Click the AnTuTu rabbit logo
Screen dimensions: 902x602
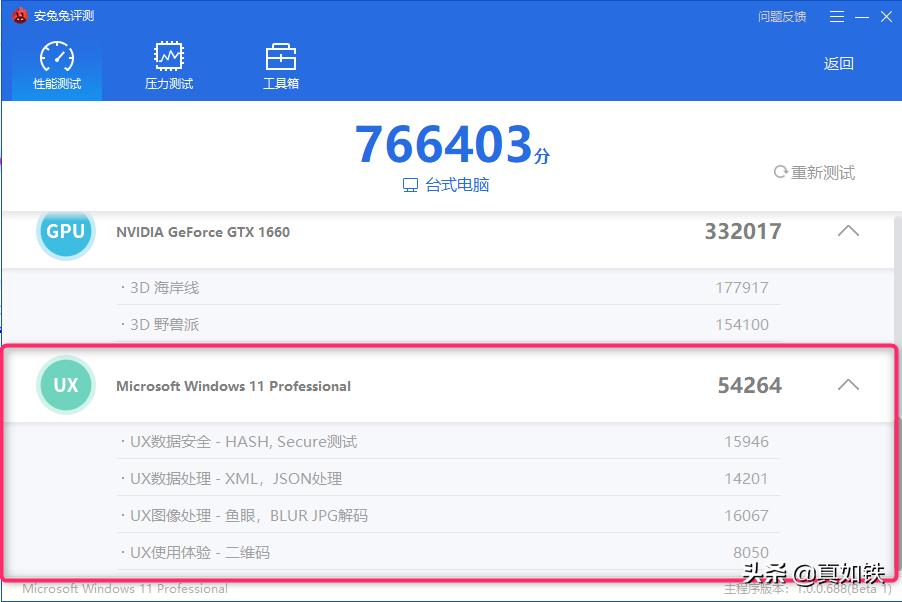18,15
